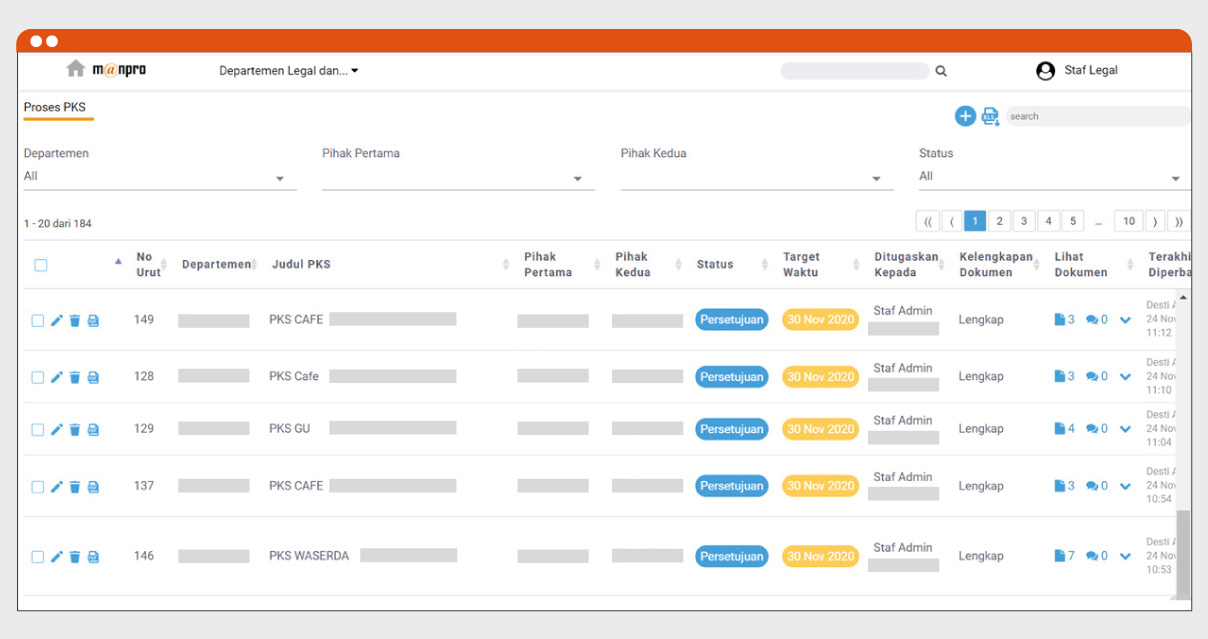Open comments icon for row 137
The image size is (1208, 639).
[1092, 486]
